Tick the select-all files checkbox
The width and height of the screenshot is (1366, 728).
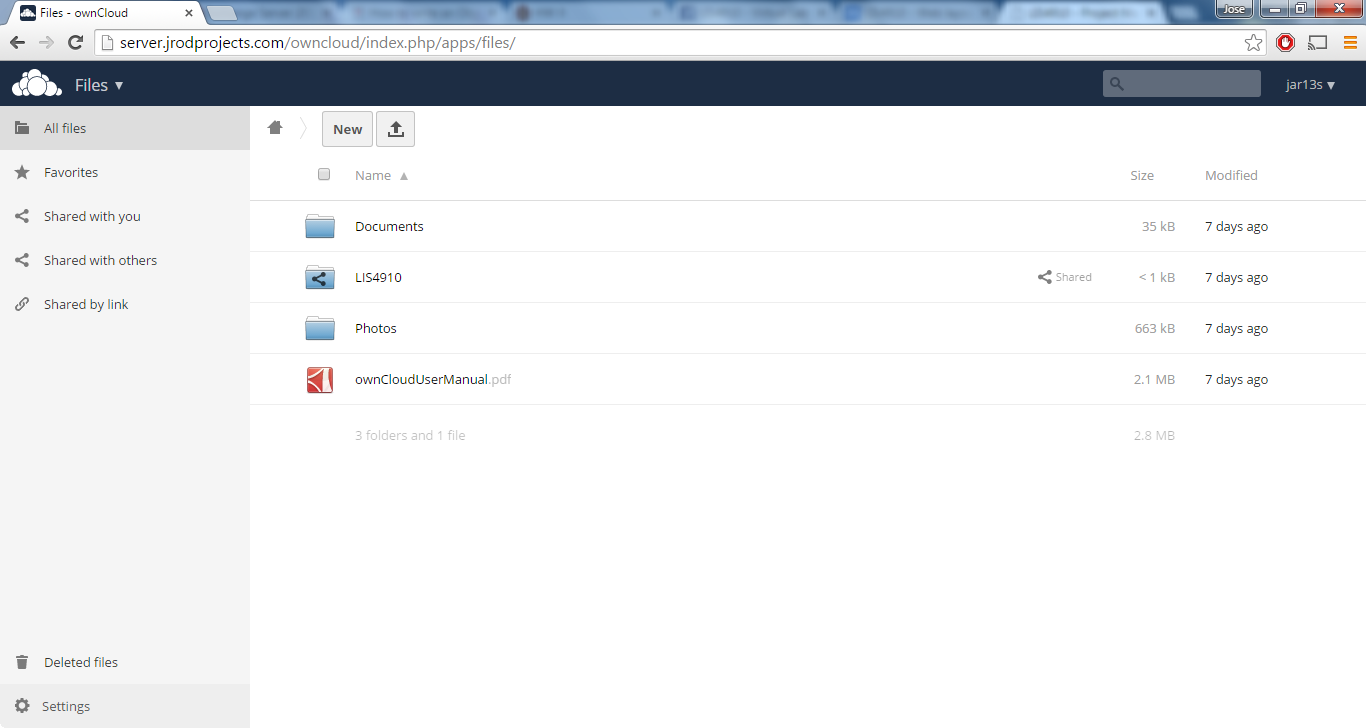coord(324,174)
